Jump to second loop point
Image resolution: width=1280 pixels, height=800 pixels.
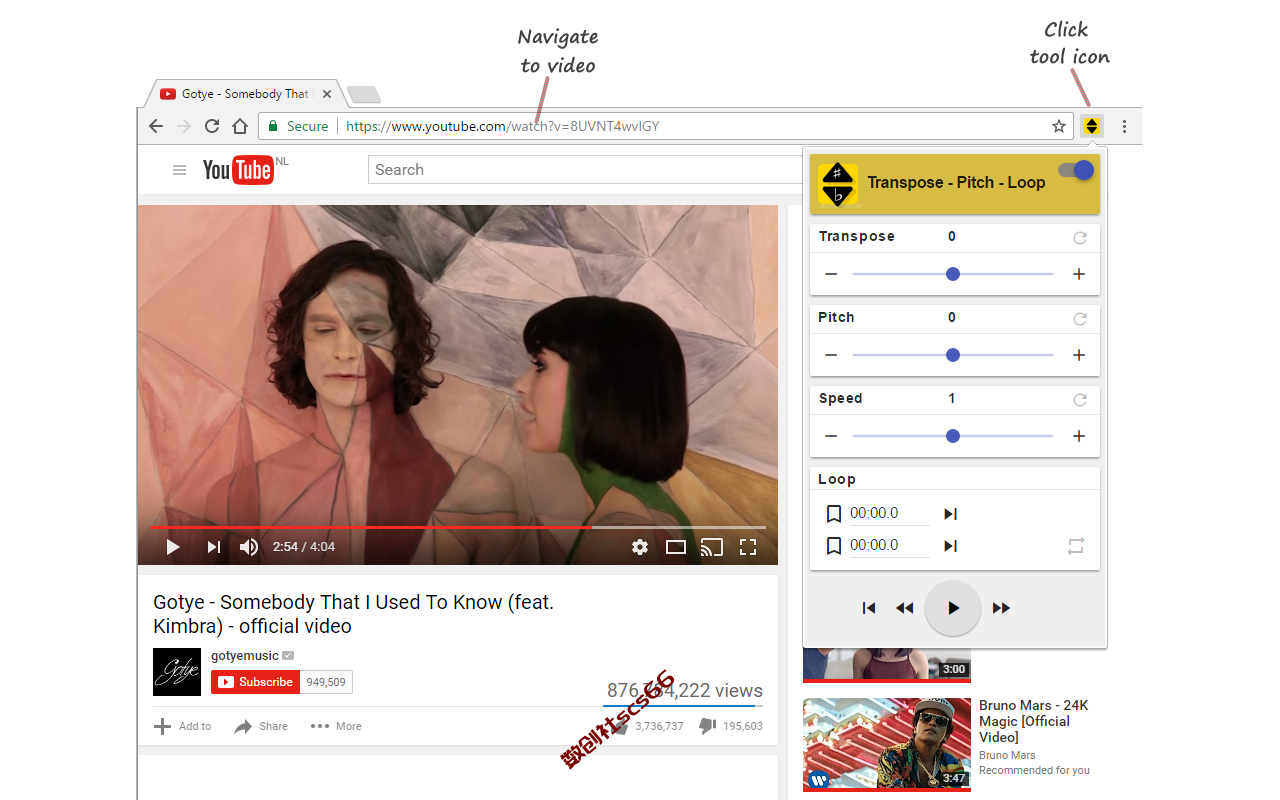(950, 546)
